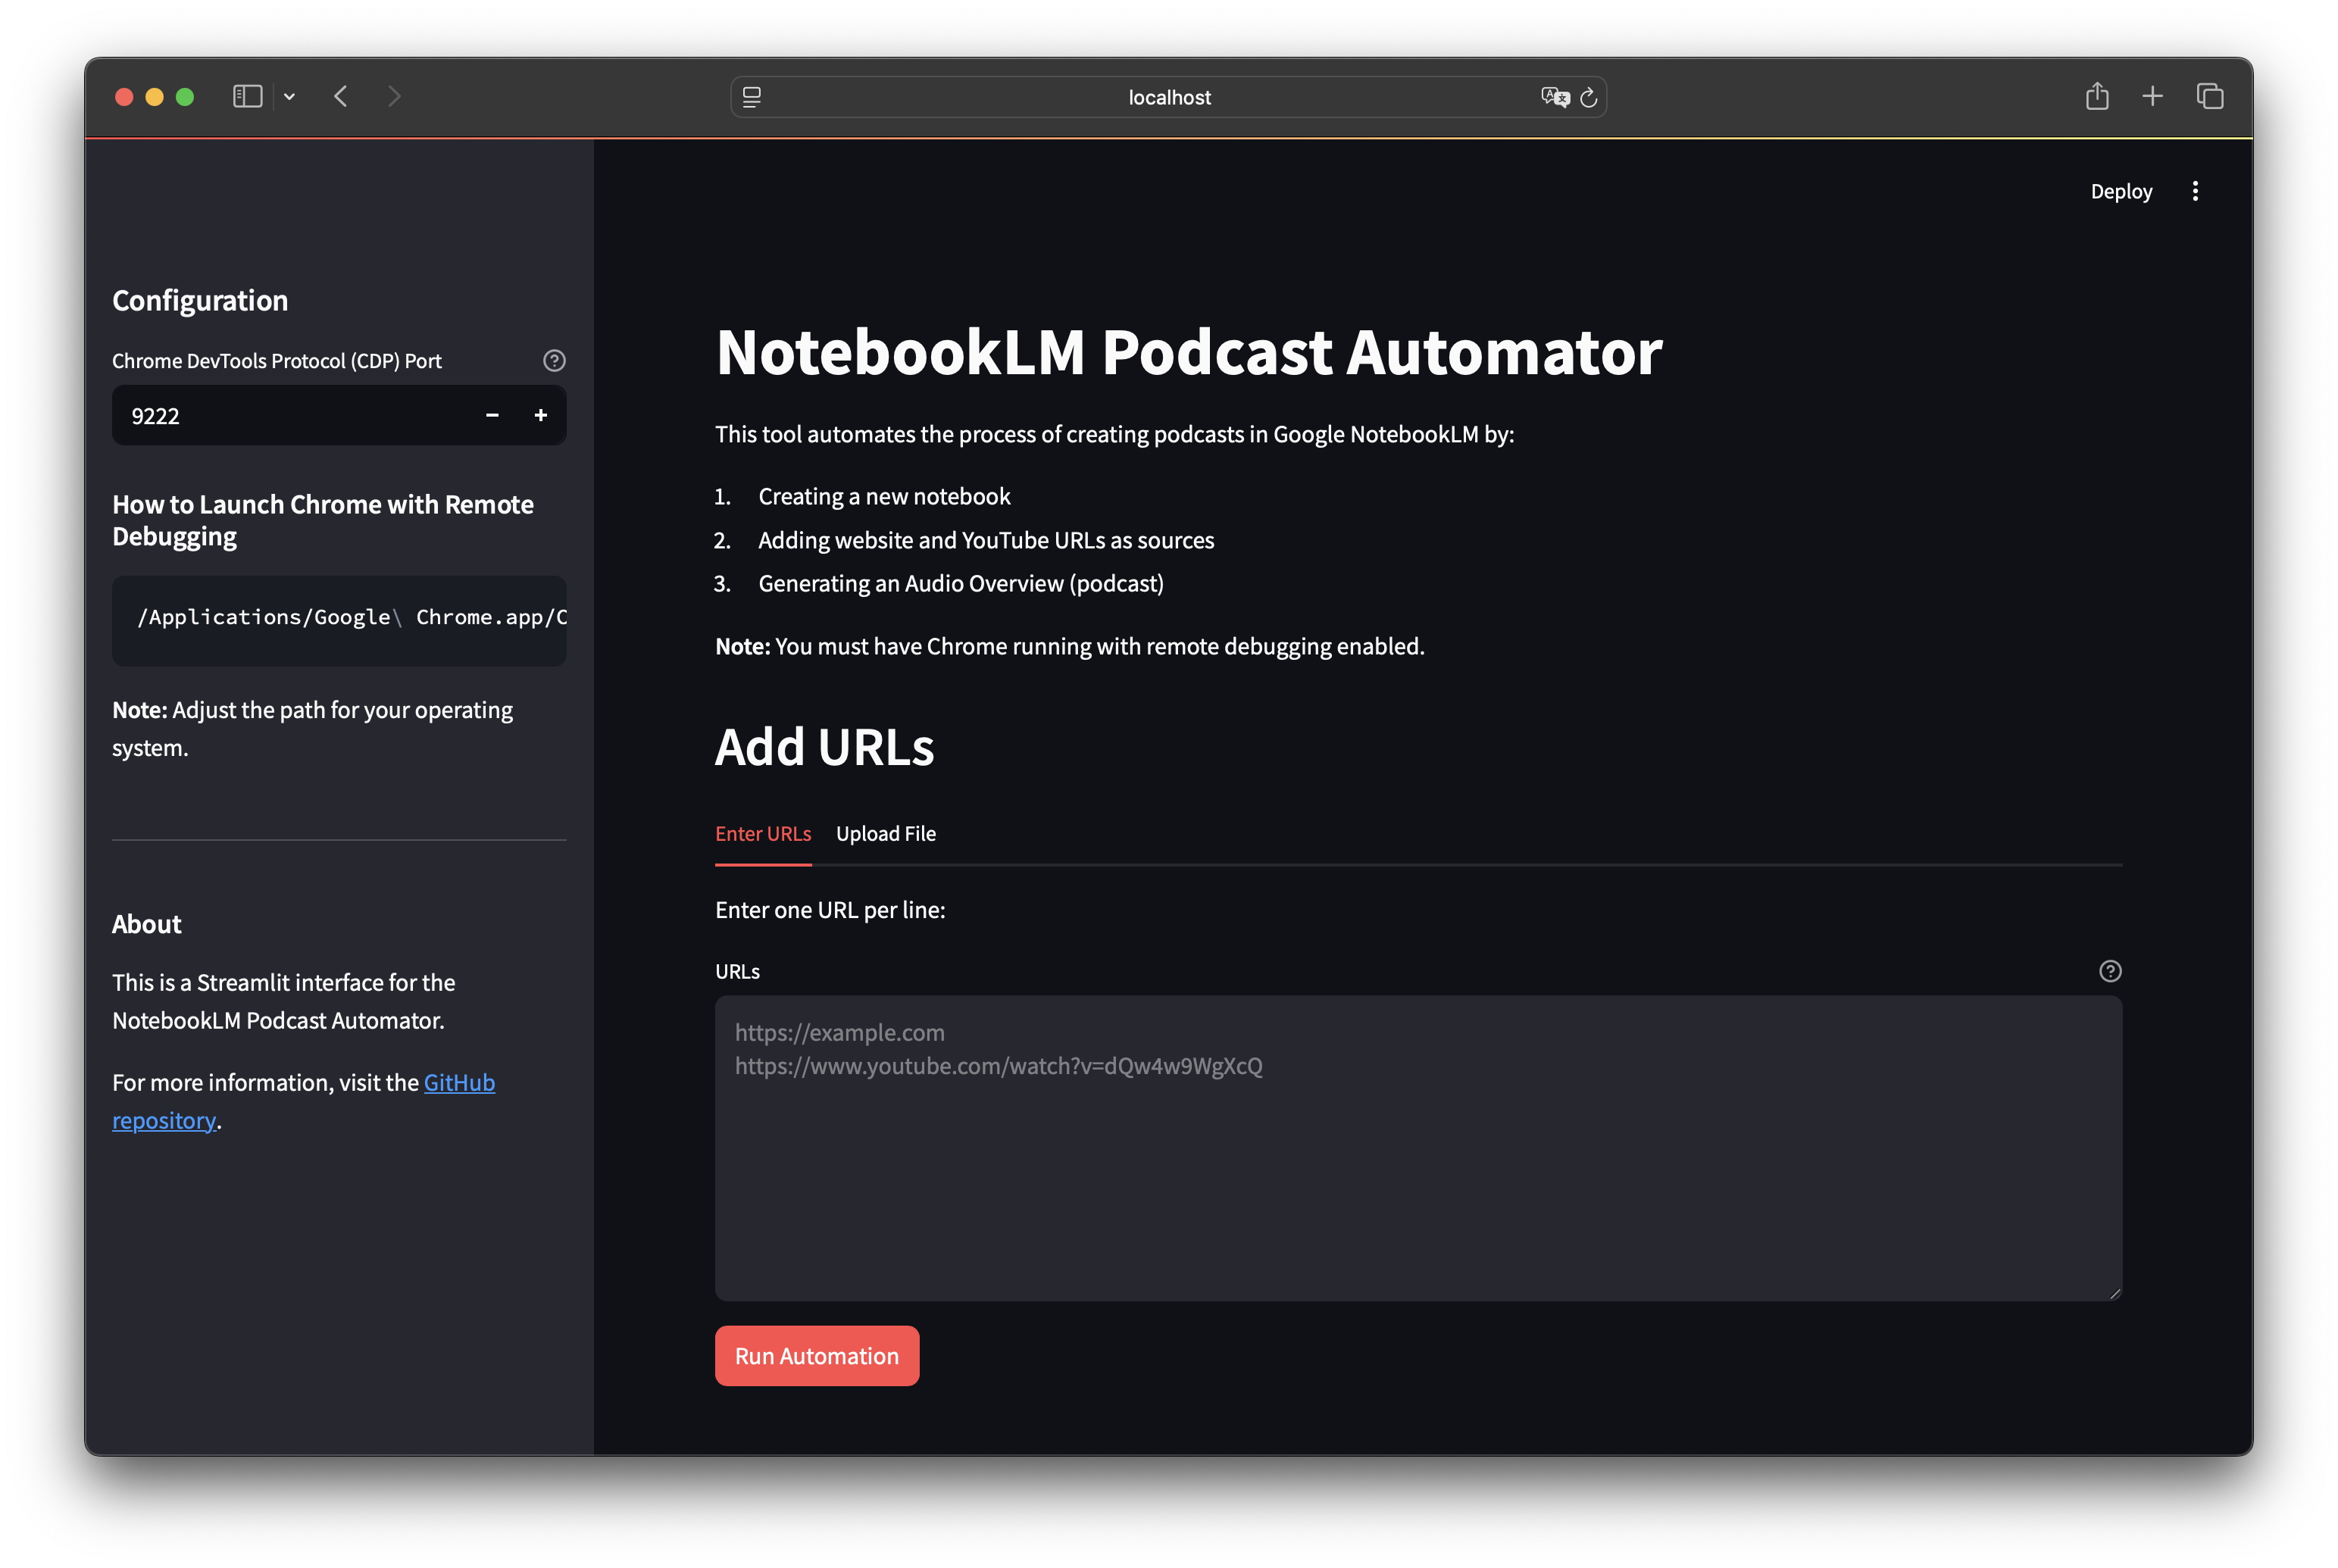Switch to the Upload File tab
Image resolution: width=2338 pixels, height=1568 pixels.
885,834
